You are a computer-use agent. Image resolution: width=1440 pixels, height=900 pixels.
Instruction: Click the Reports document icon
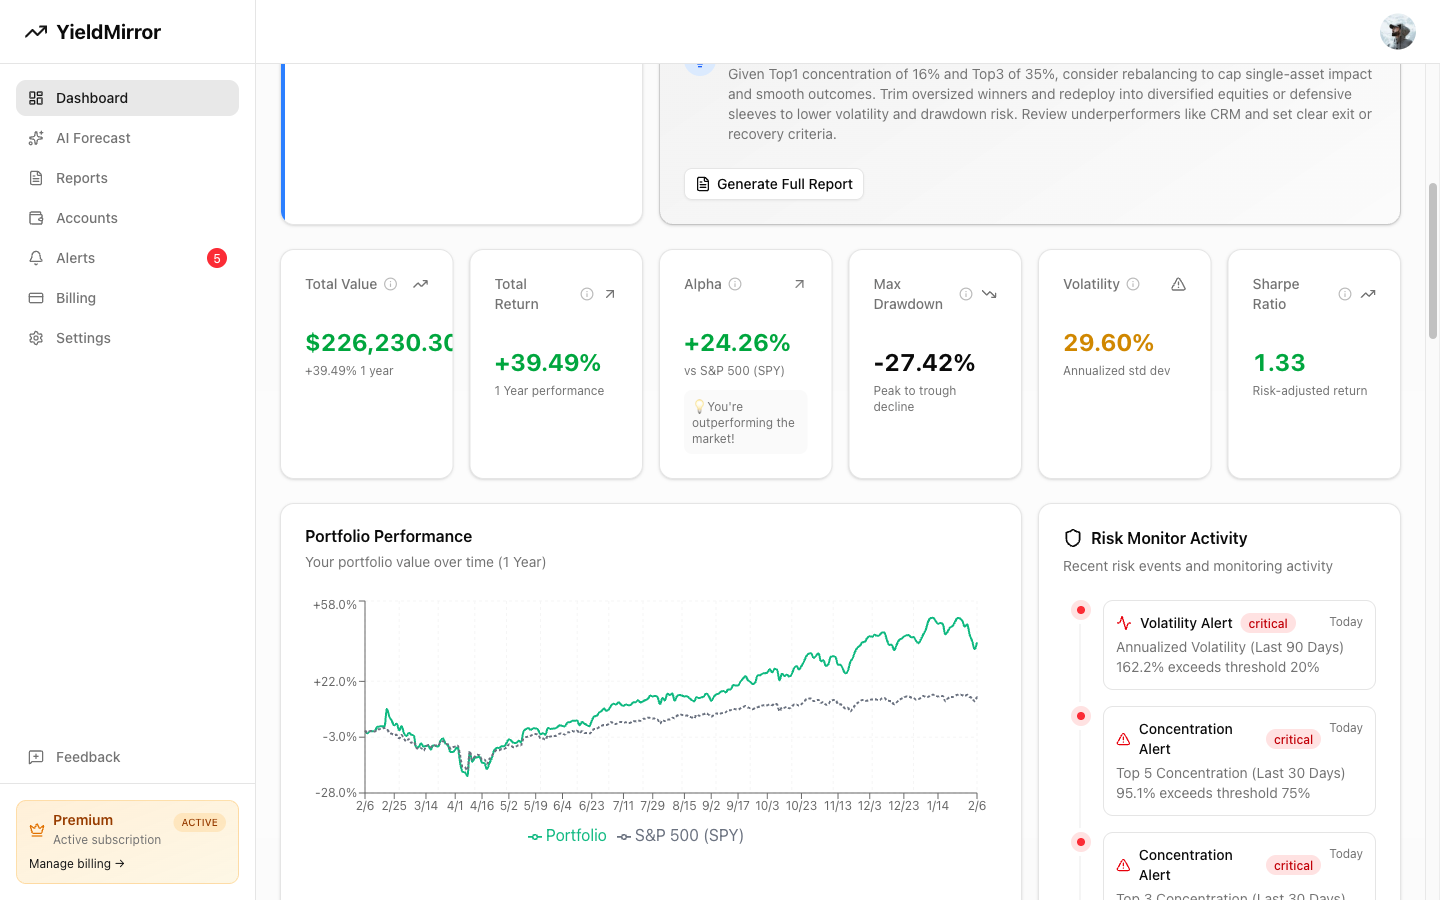pos(36,178)
